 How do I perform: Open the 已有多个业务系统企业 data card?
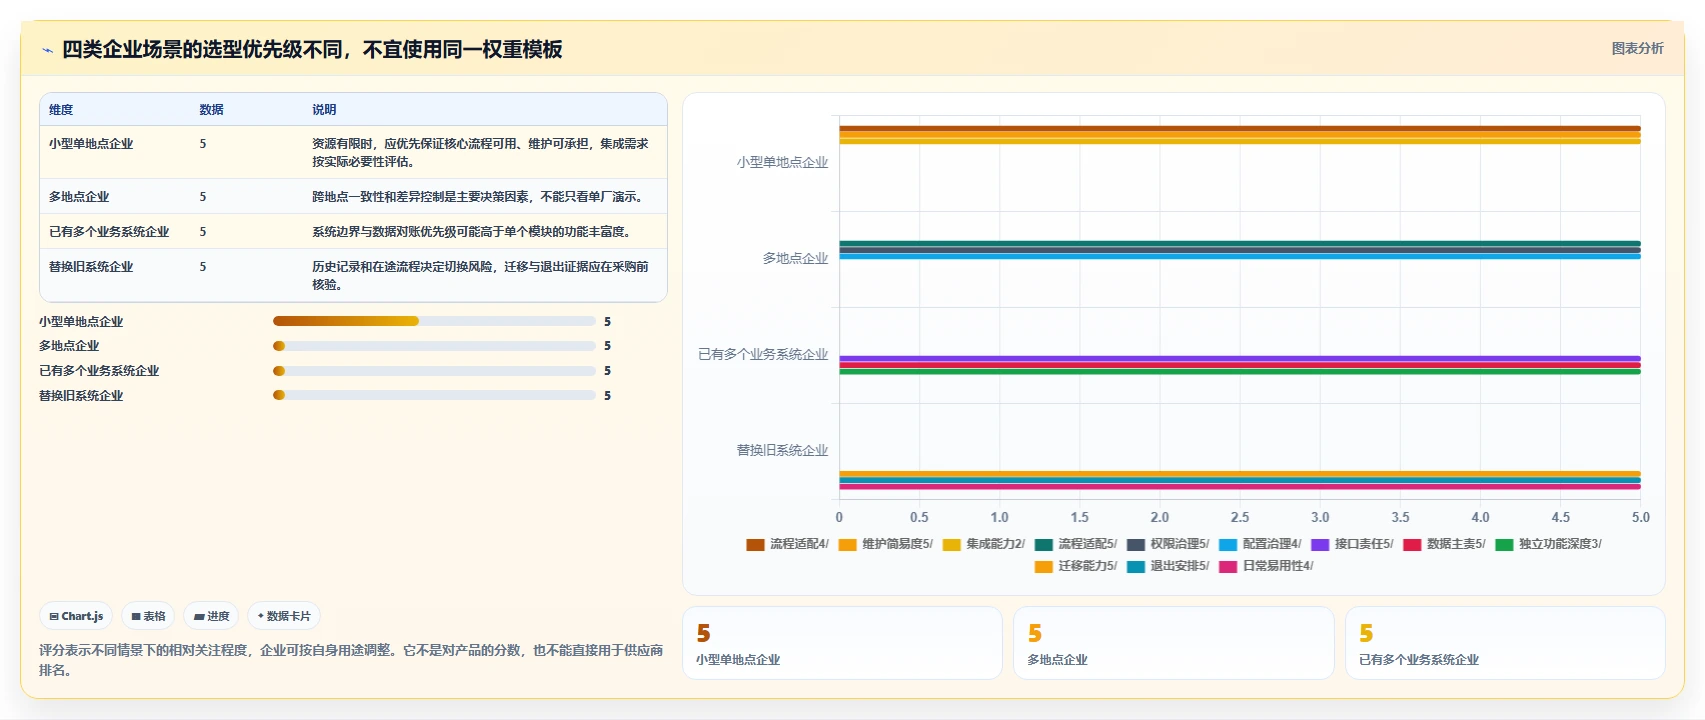(1505, 643)
